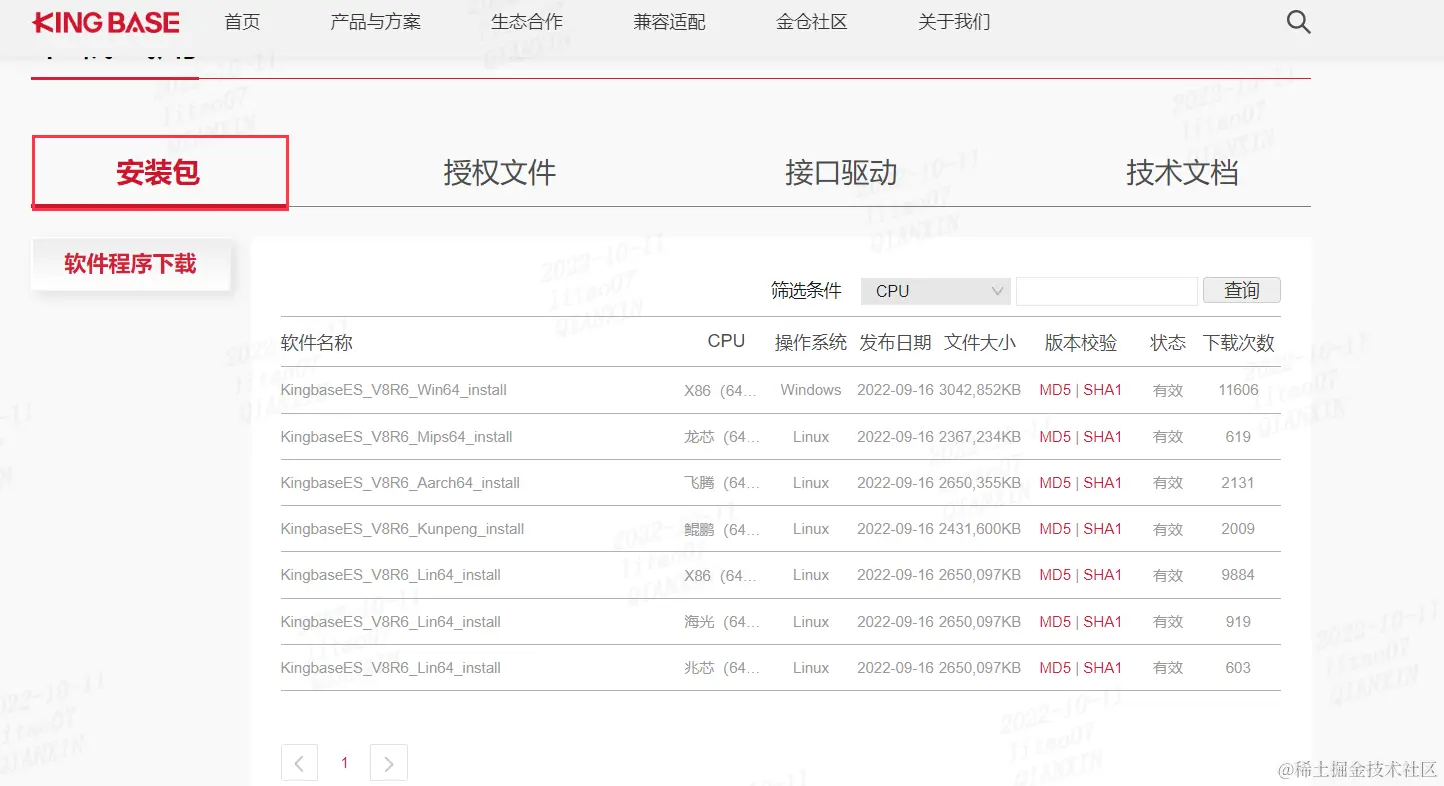Open 生态合作 menu
The image size is (1444, 786).
click(527, 22)
